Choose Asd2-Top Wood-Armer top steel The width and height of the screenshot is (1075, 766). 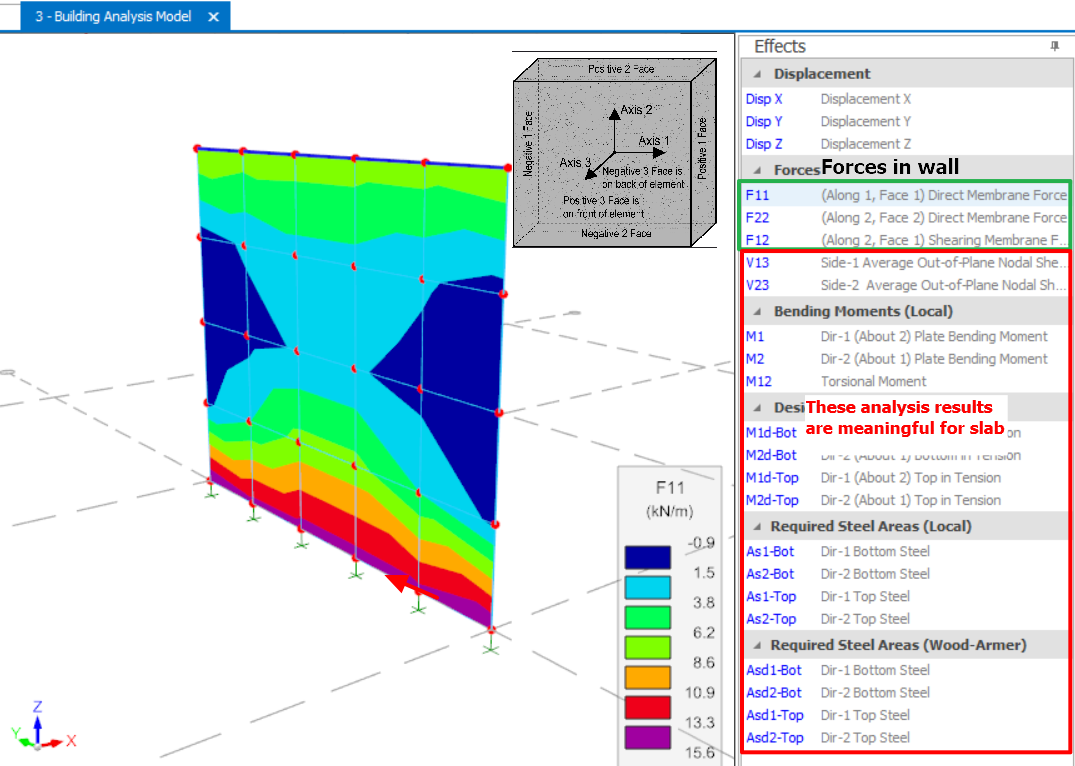(x=774, y=738)
